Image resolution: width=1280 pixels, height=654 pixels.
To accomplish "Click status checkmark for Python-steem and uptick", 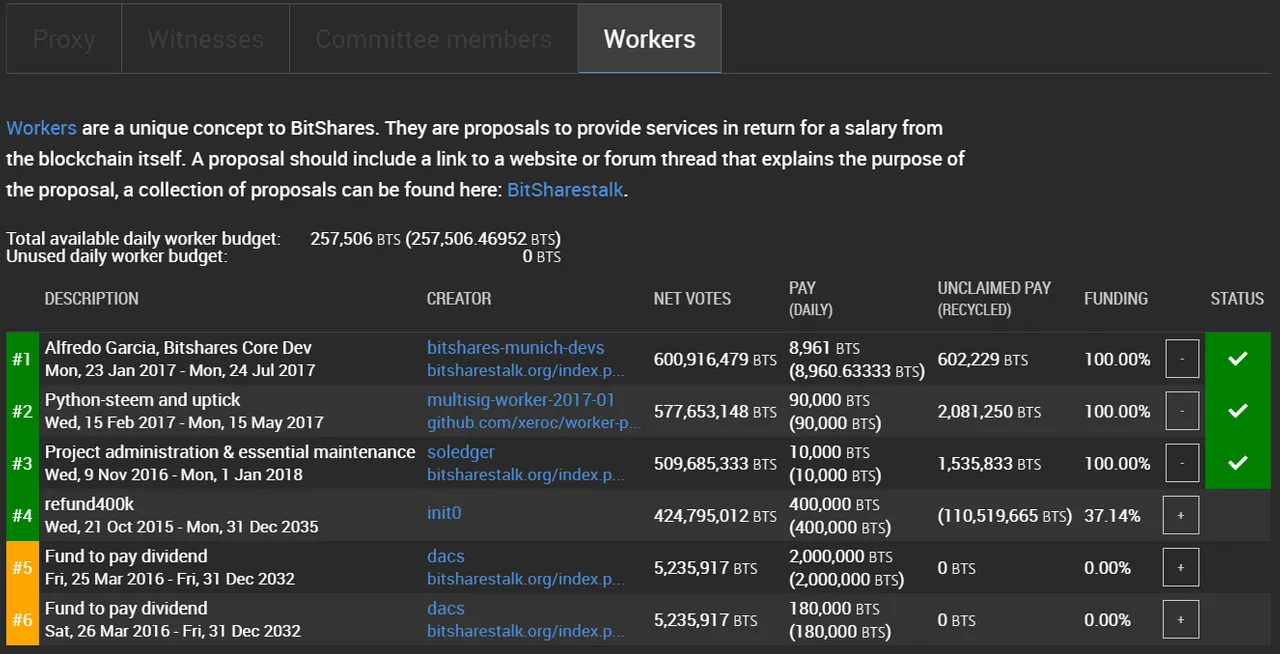I will tap(1238, 411).
